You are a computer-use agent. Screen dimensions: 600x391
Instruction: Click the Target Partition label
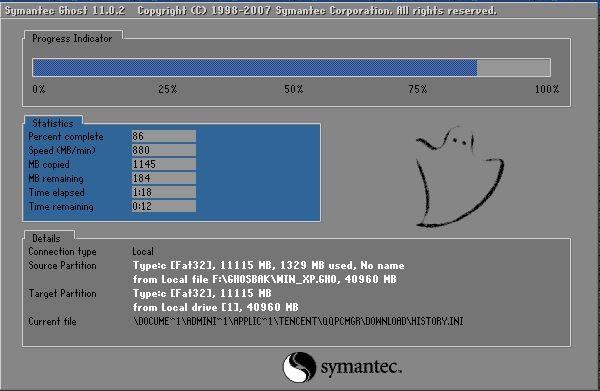pos(62,293)
